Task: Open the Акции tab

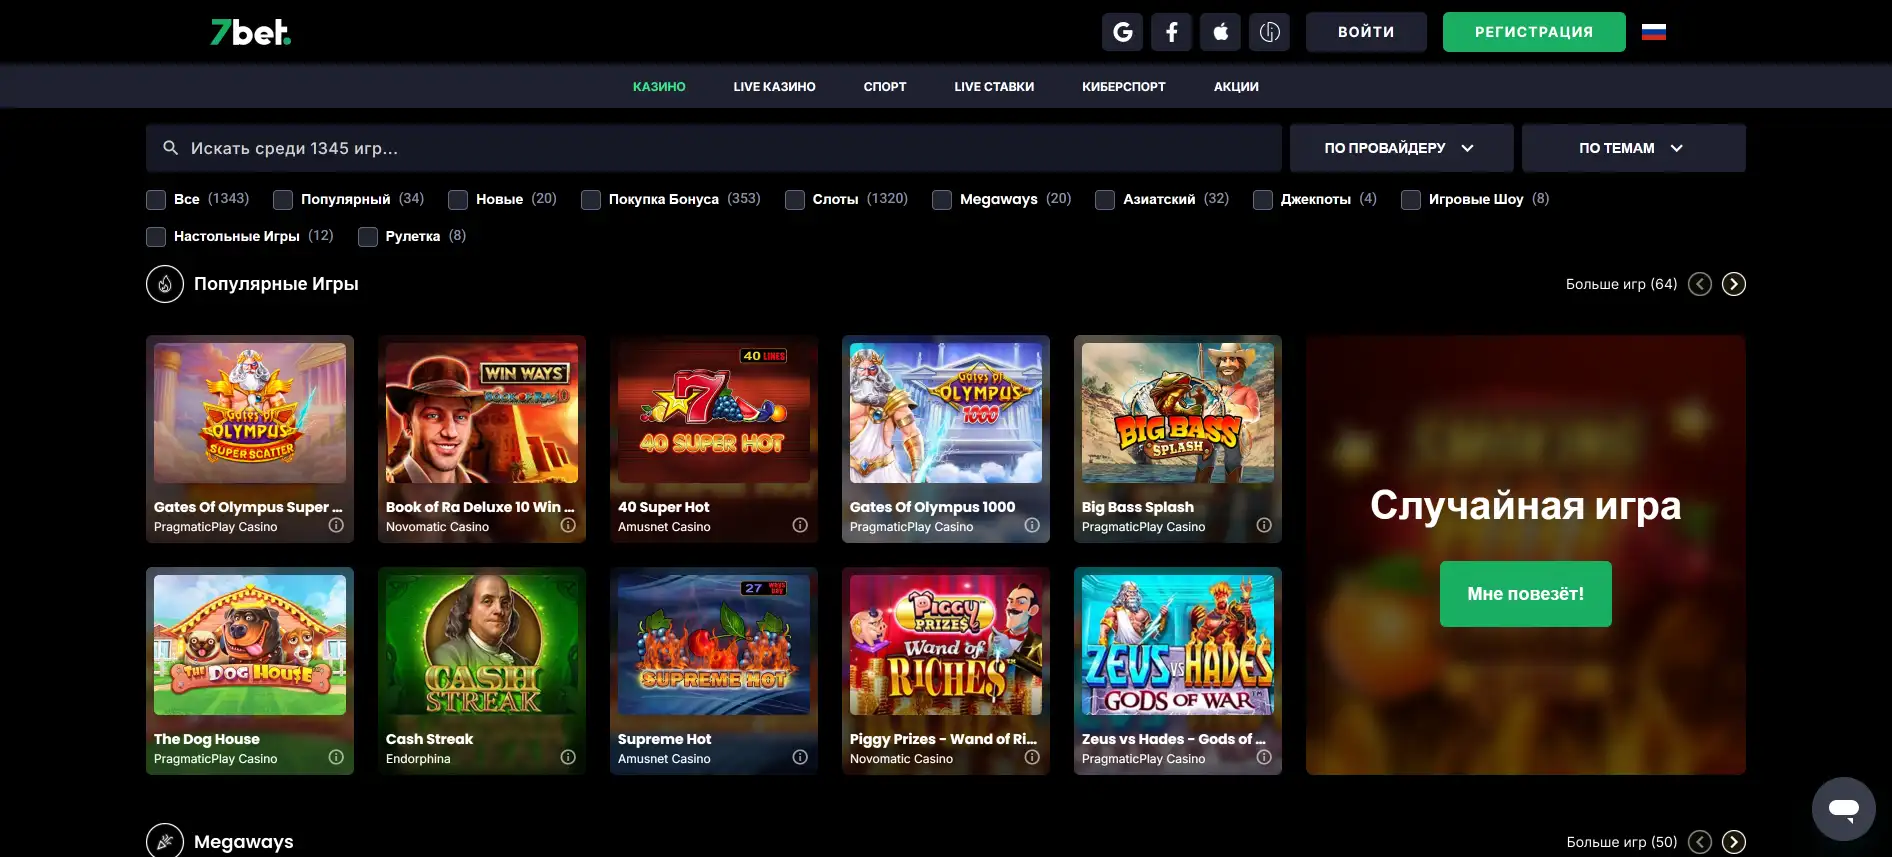Action: coord(1236,87)
